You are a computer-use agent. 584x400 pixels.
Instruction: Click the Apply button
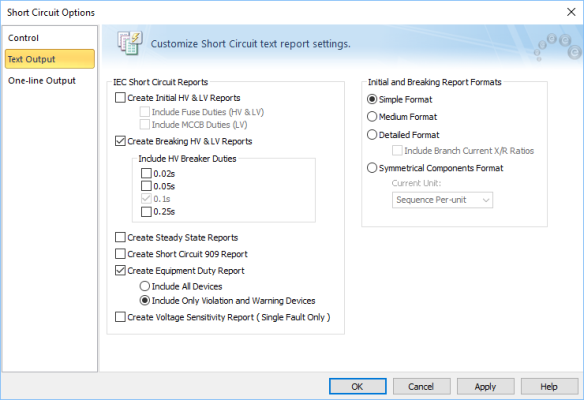pyautogui.click(x=485, y=387)
